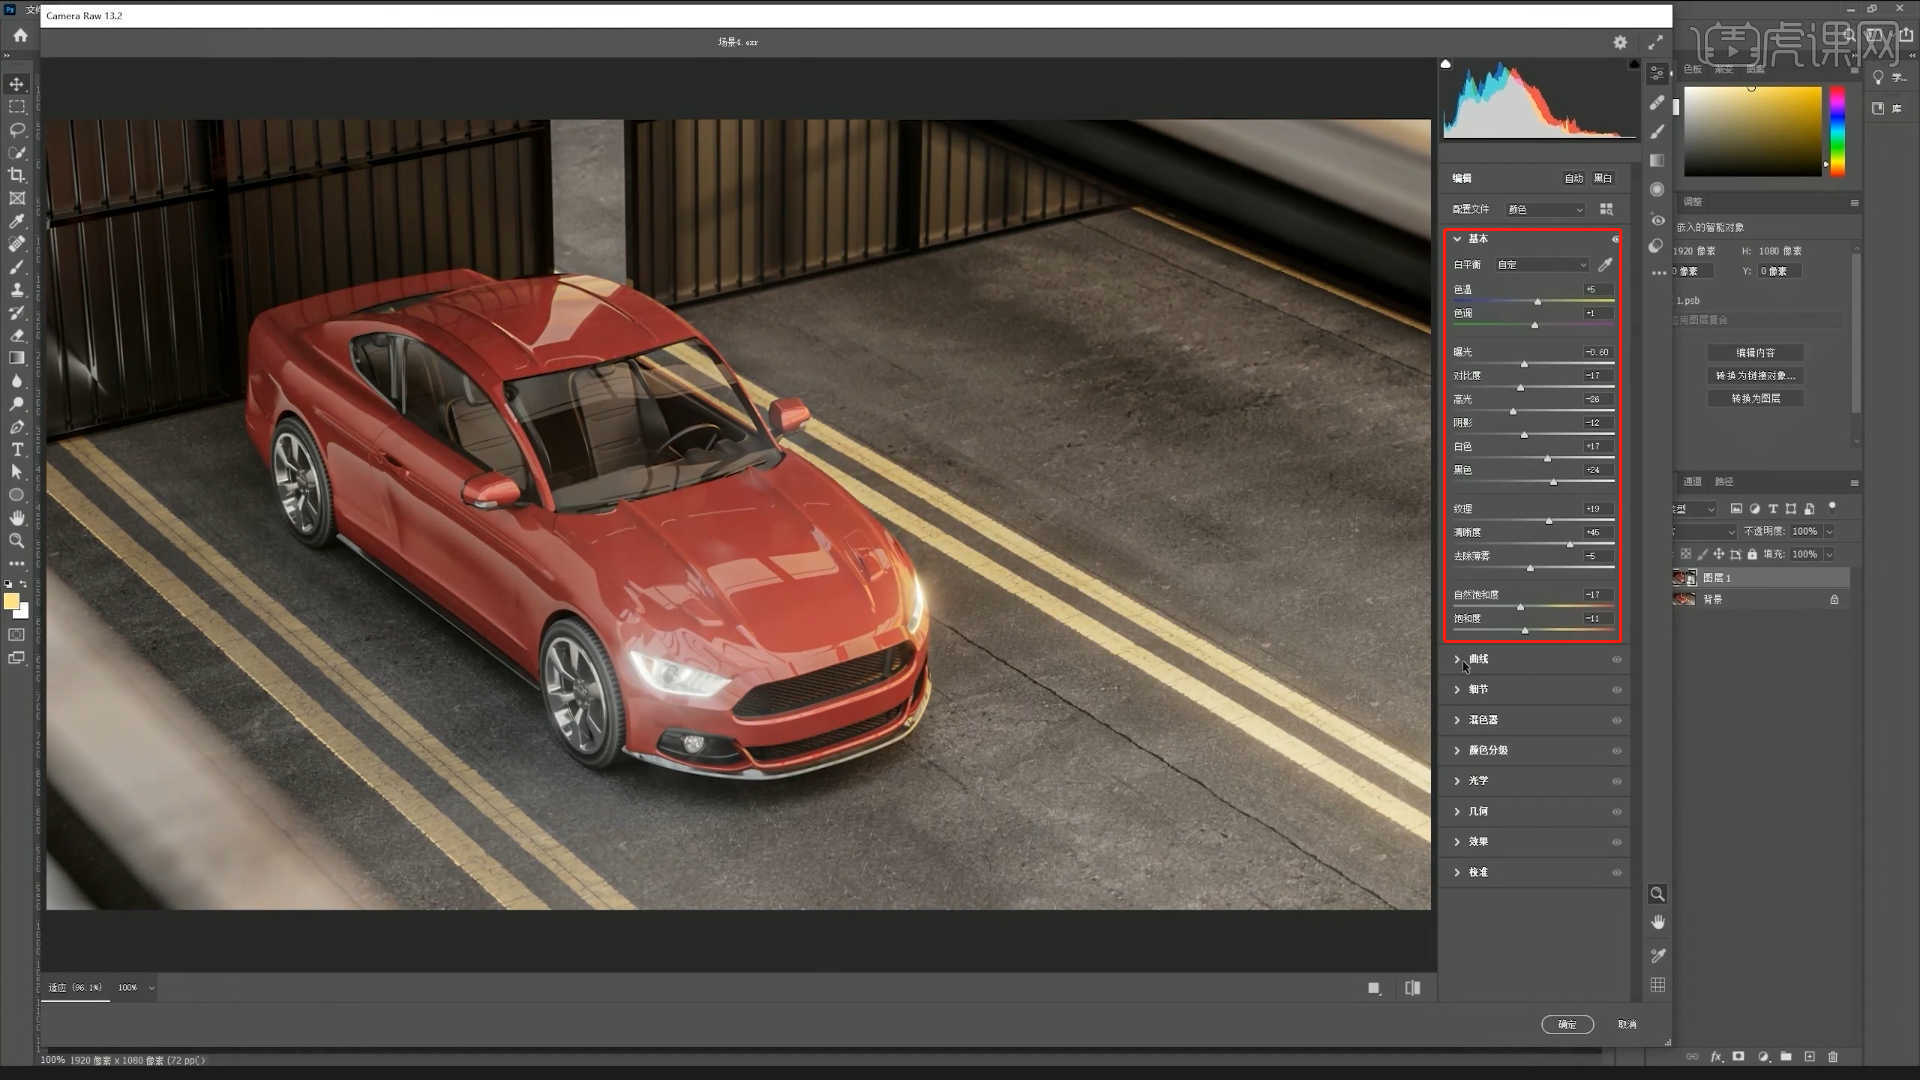Open the 配置文件 颜色 dropdown
The height and width of the screenshot is (1080, 1920).
1545,210
